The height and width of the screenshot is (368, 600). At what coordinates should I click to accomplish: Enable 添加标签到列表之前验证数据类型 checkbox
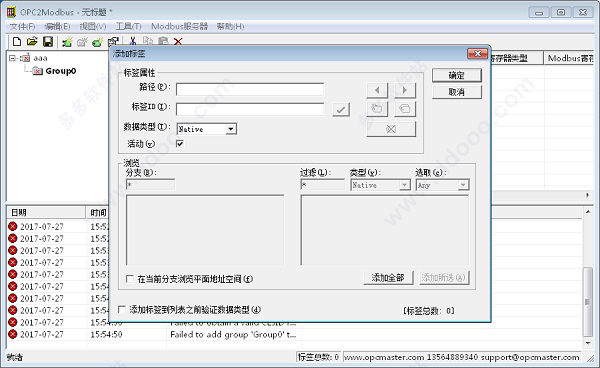(x=122, y=309)
